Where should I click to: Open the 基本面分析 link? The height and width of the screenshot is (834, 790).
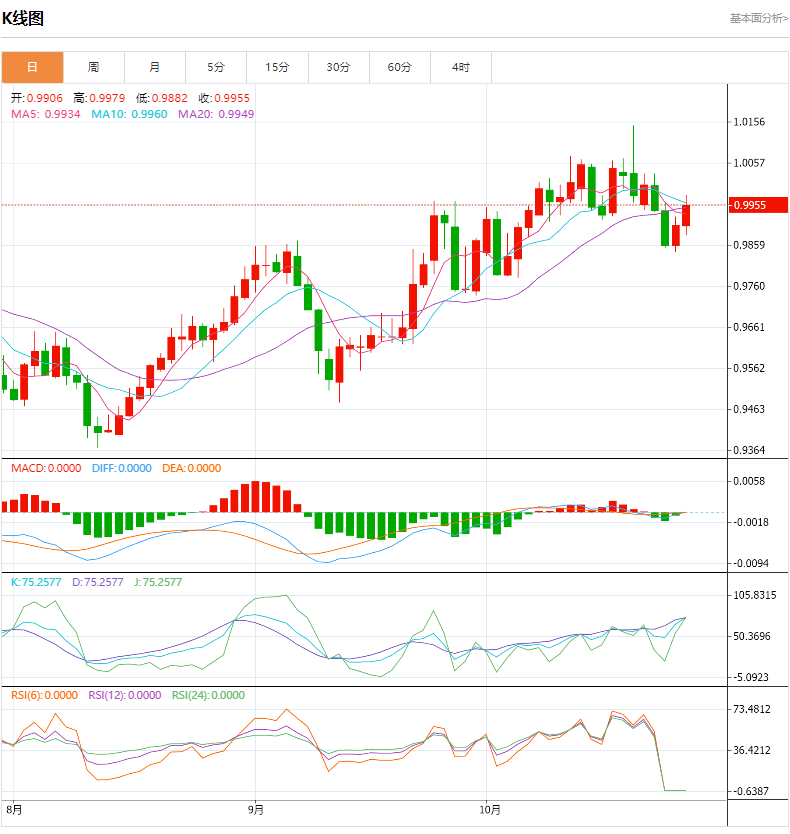pyautogui.click(x=758, y=18)
